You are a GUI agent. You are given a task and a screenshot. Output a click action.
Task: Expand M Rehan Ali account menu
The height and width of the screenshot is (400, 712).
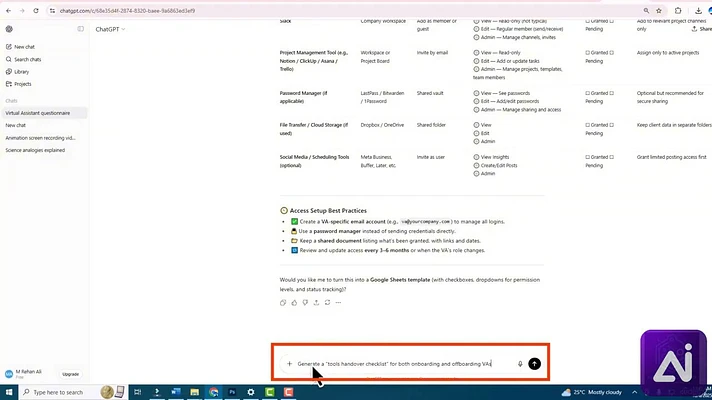click(24, 374)
